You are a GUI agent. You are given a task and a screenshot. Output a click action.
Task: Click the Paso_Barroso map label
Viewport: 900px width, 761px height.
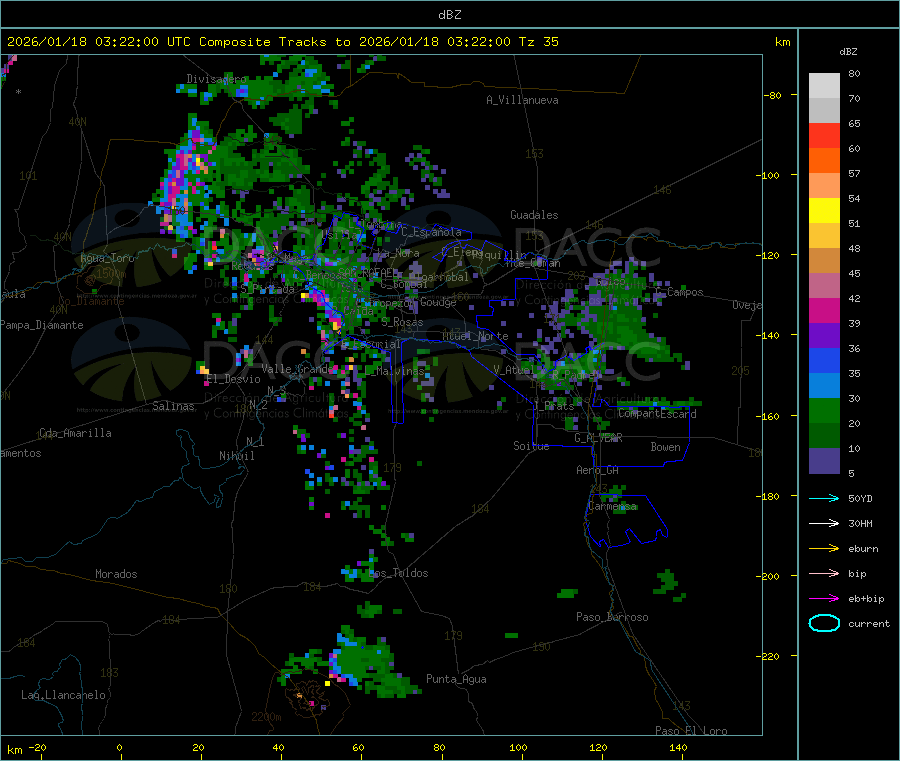(612, 617)
